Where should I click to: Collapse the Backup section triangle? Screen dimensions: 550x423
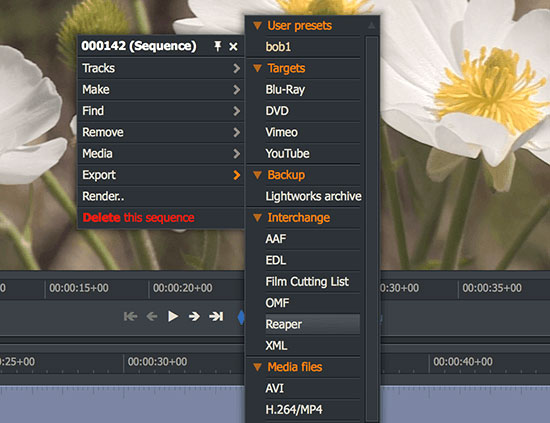tap(257, 175)
